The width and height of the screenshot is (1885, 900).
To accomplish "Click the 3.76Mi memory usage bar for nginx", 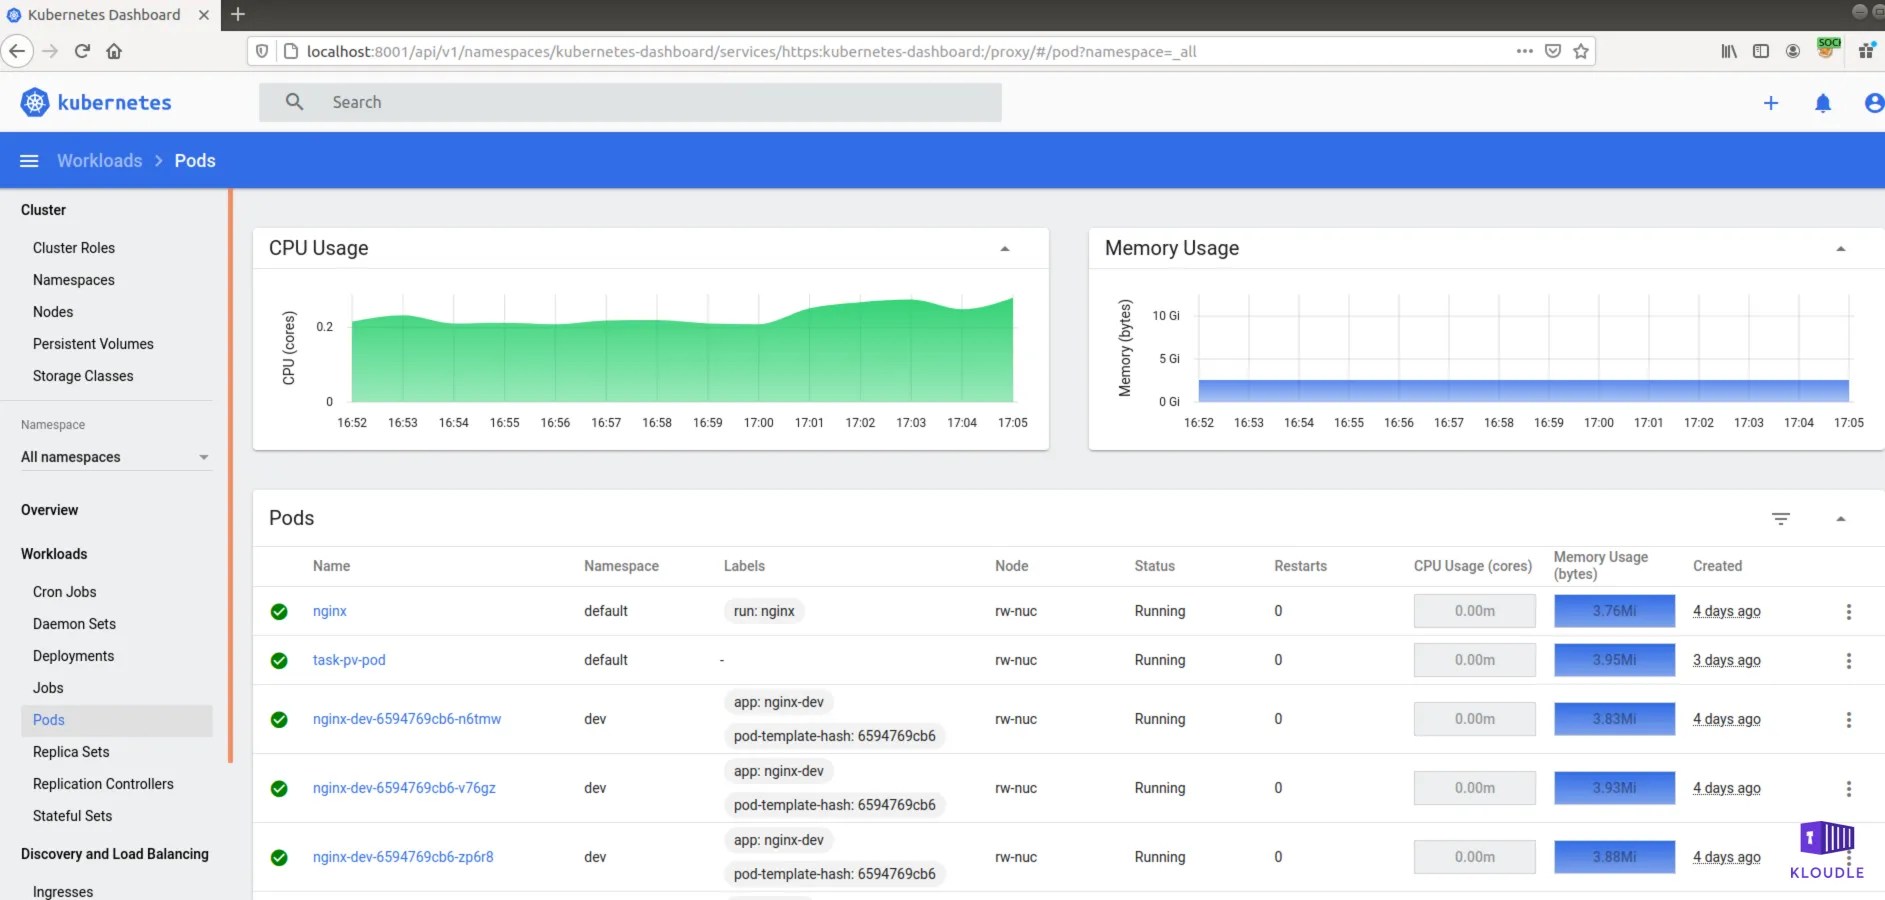I will click(x=1613, y=611).
